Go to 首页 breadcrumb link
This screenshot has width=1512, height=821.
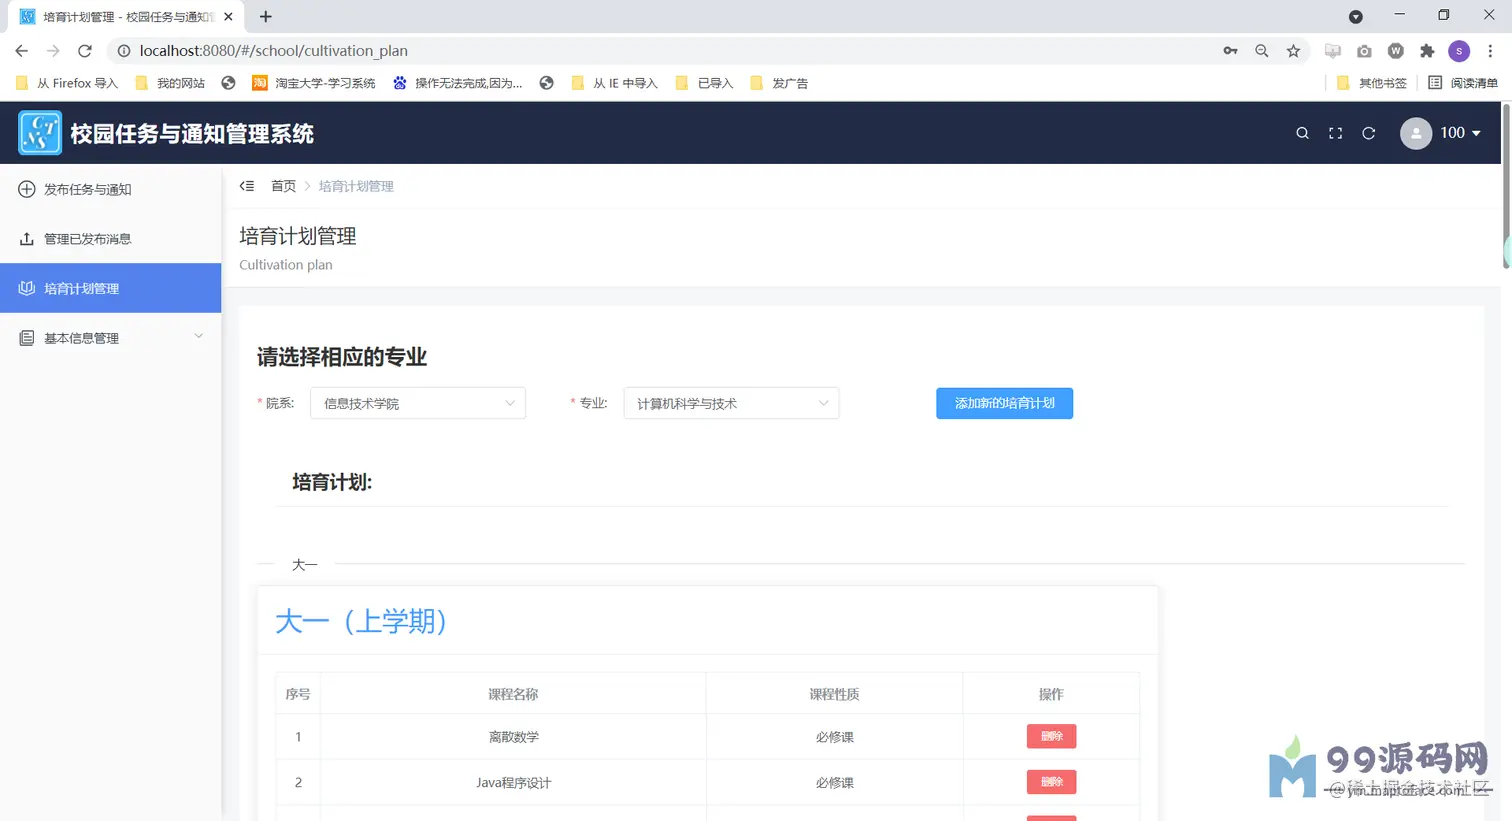(283, 186)
